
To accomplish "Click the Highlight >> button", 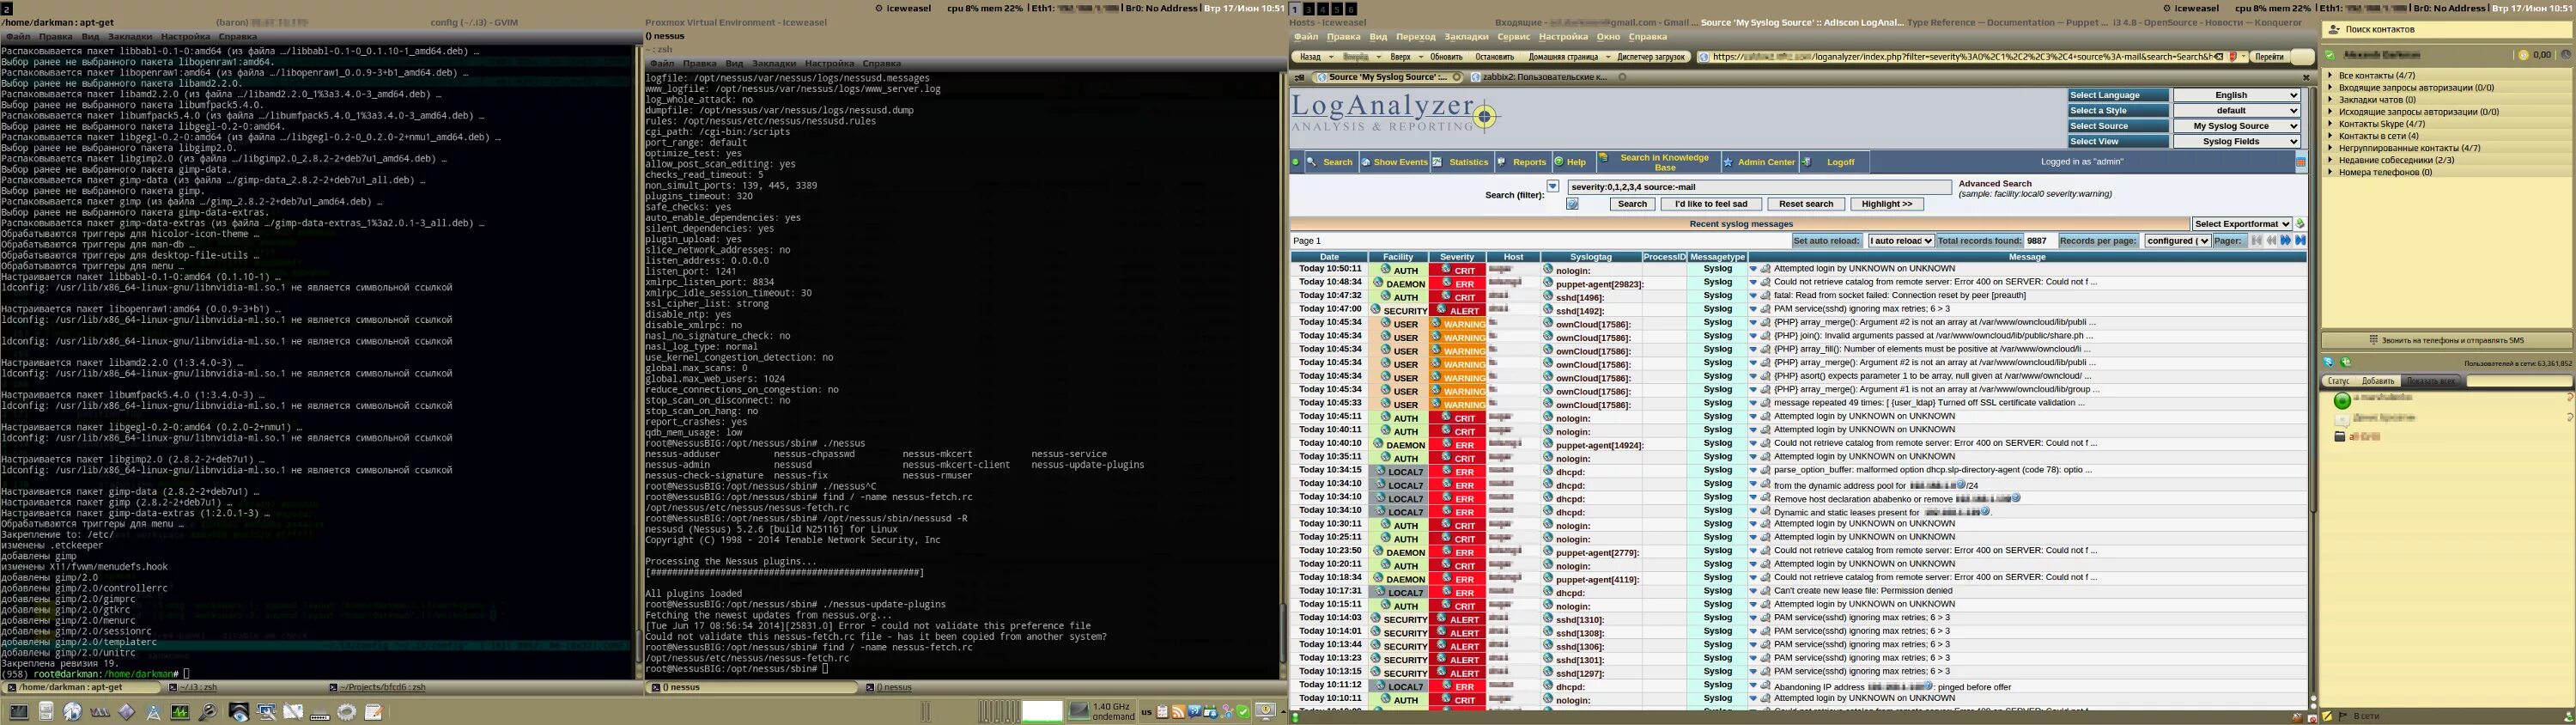I will pyautogui.click(x=1887, y=204).
